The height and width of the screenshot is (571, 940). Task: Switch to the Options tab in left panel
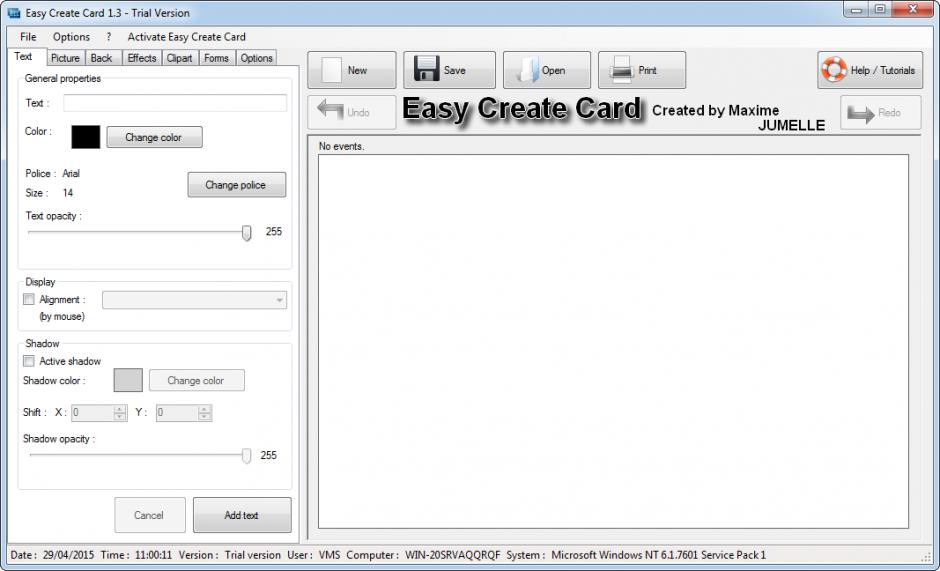[257, 58]
